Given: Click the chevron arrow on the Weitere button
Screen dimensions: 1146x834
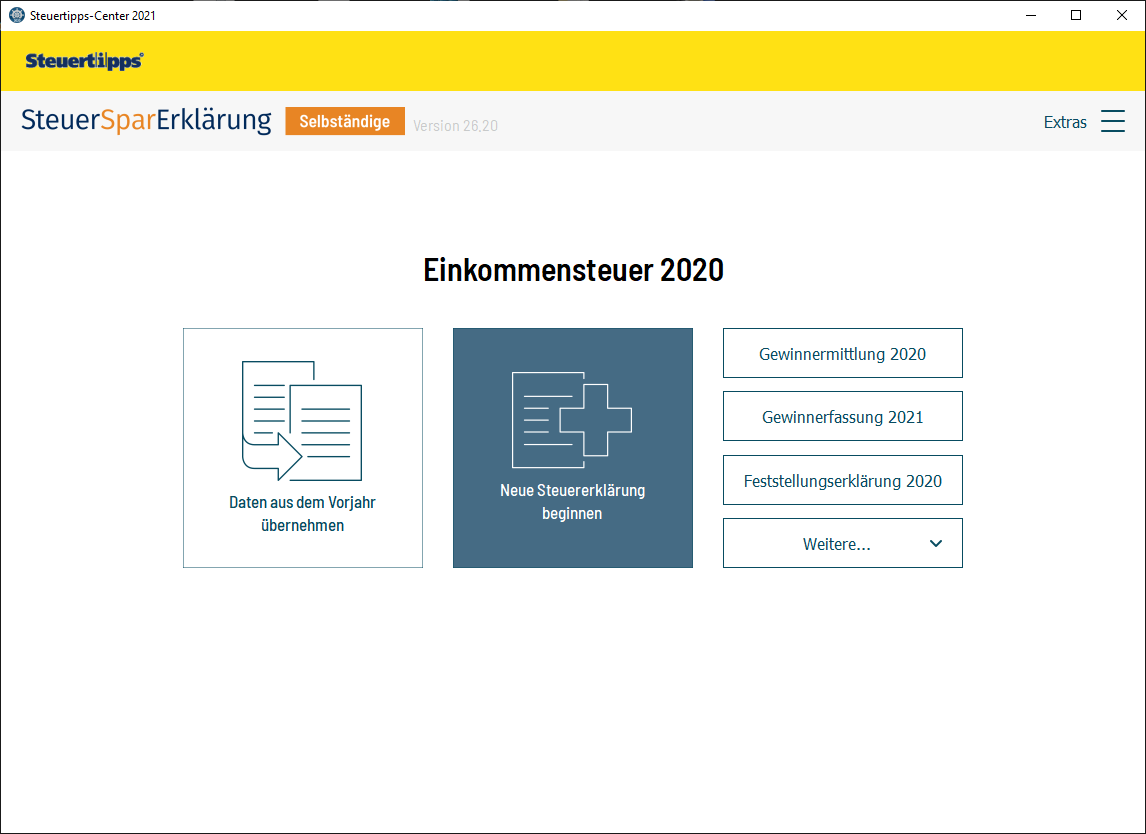Looking at the screenshot, I should pyautogui.click(x=936, y=544).
